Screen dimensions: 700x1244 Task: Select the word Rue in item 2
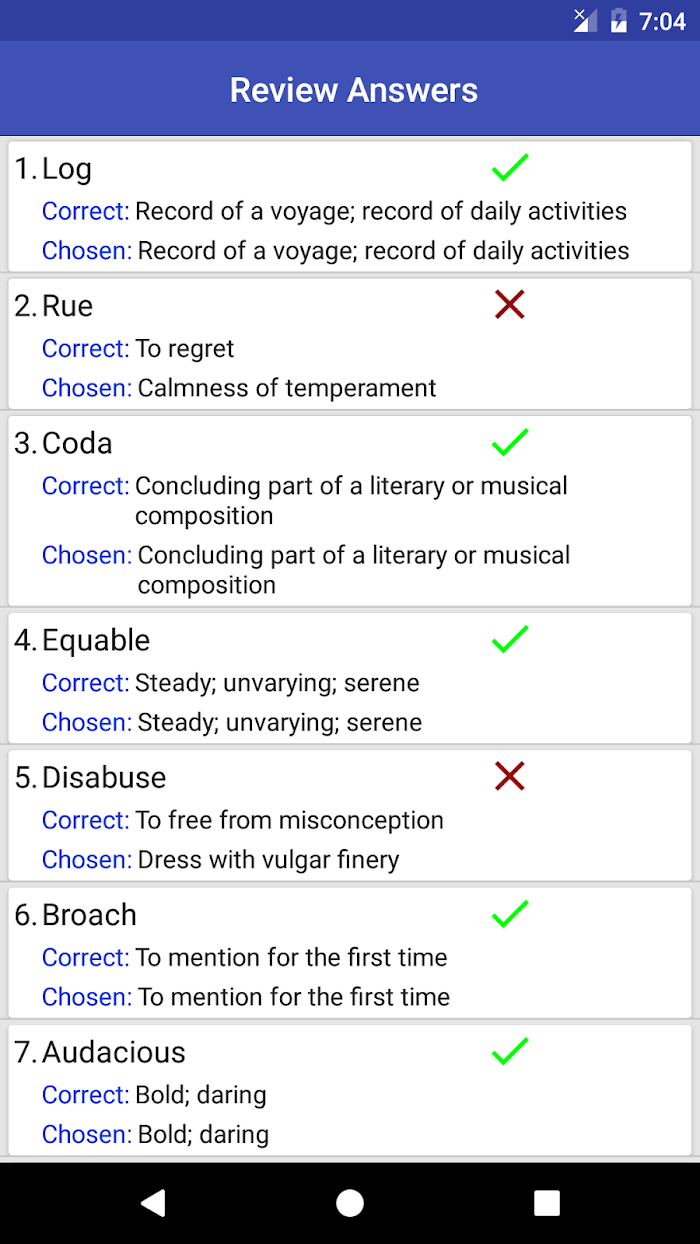tap(68, 306)
